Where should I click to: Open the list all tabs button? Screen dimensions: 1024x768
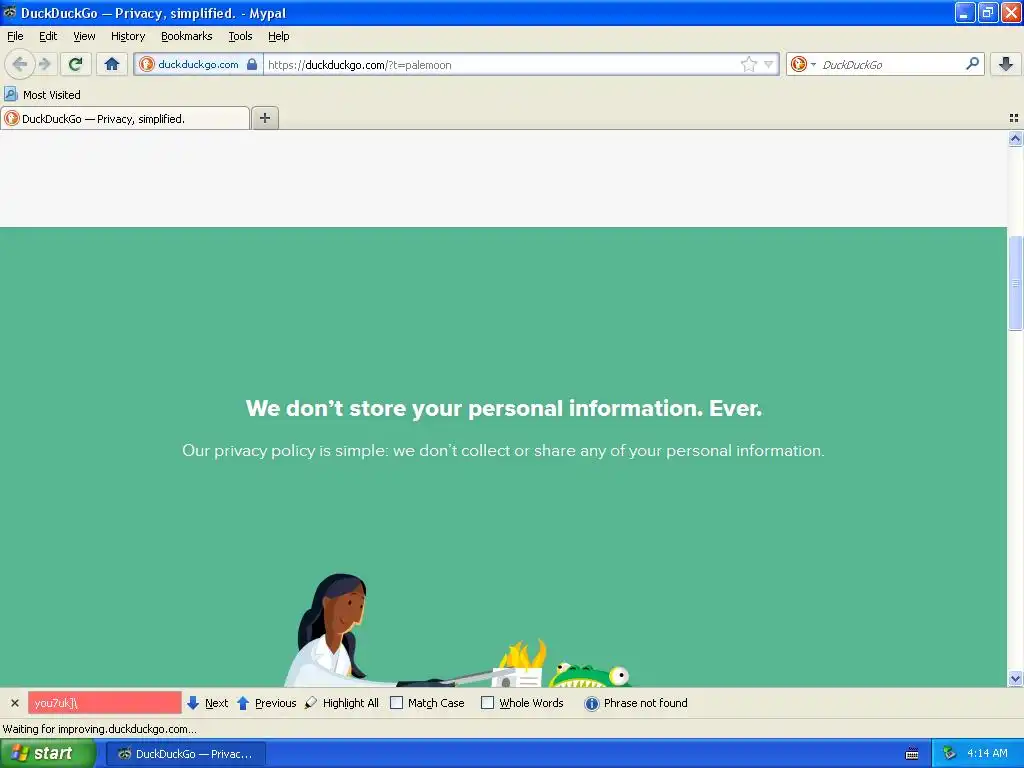pyautogui.click(x=1014, y=118)
